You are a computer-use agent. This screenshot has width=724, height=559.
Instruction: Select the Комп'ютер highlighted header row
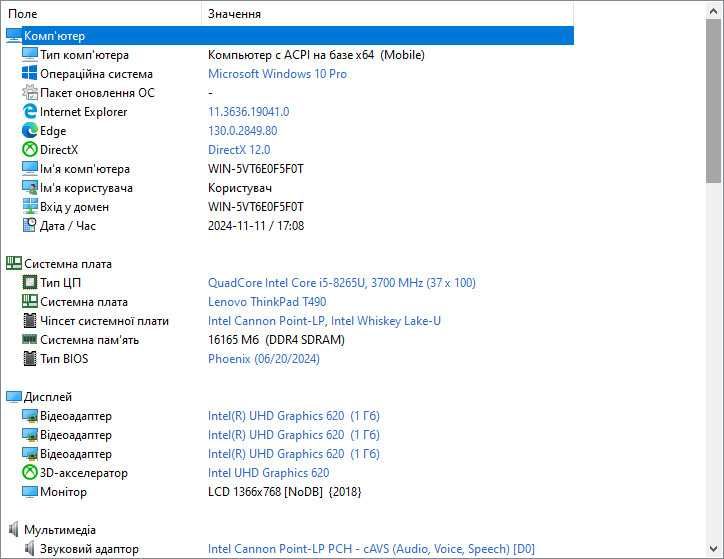[x=298, y=36]
